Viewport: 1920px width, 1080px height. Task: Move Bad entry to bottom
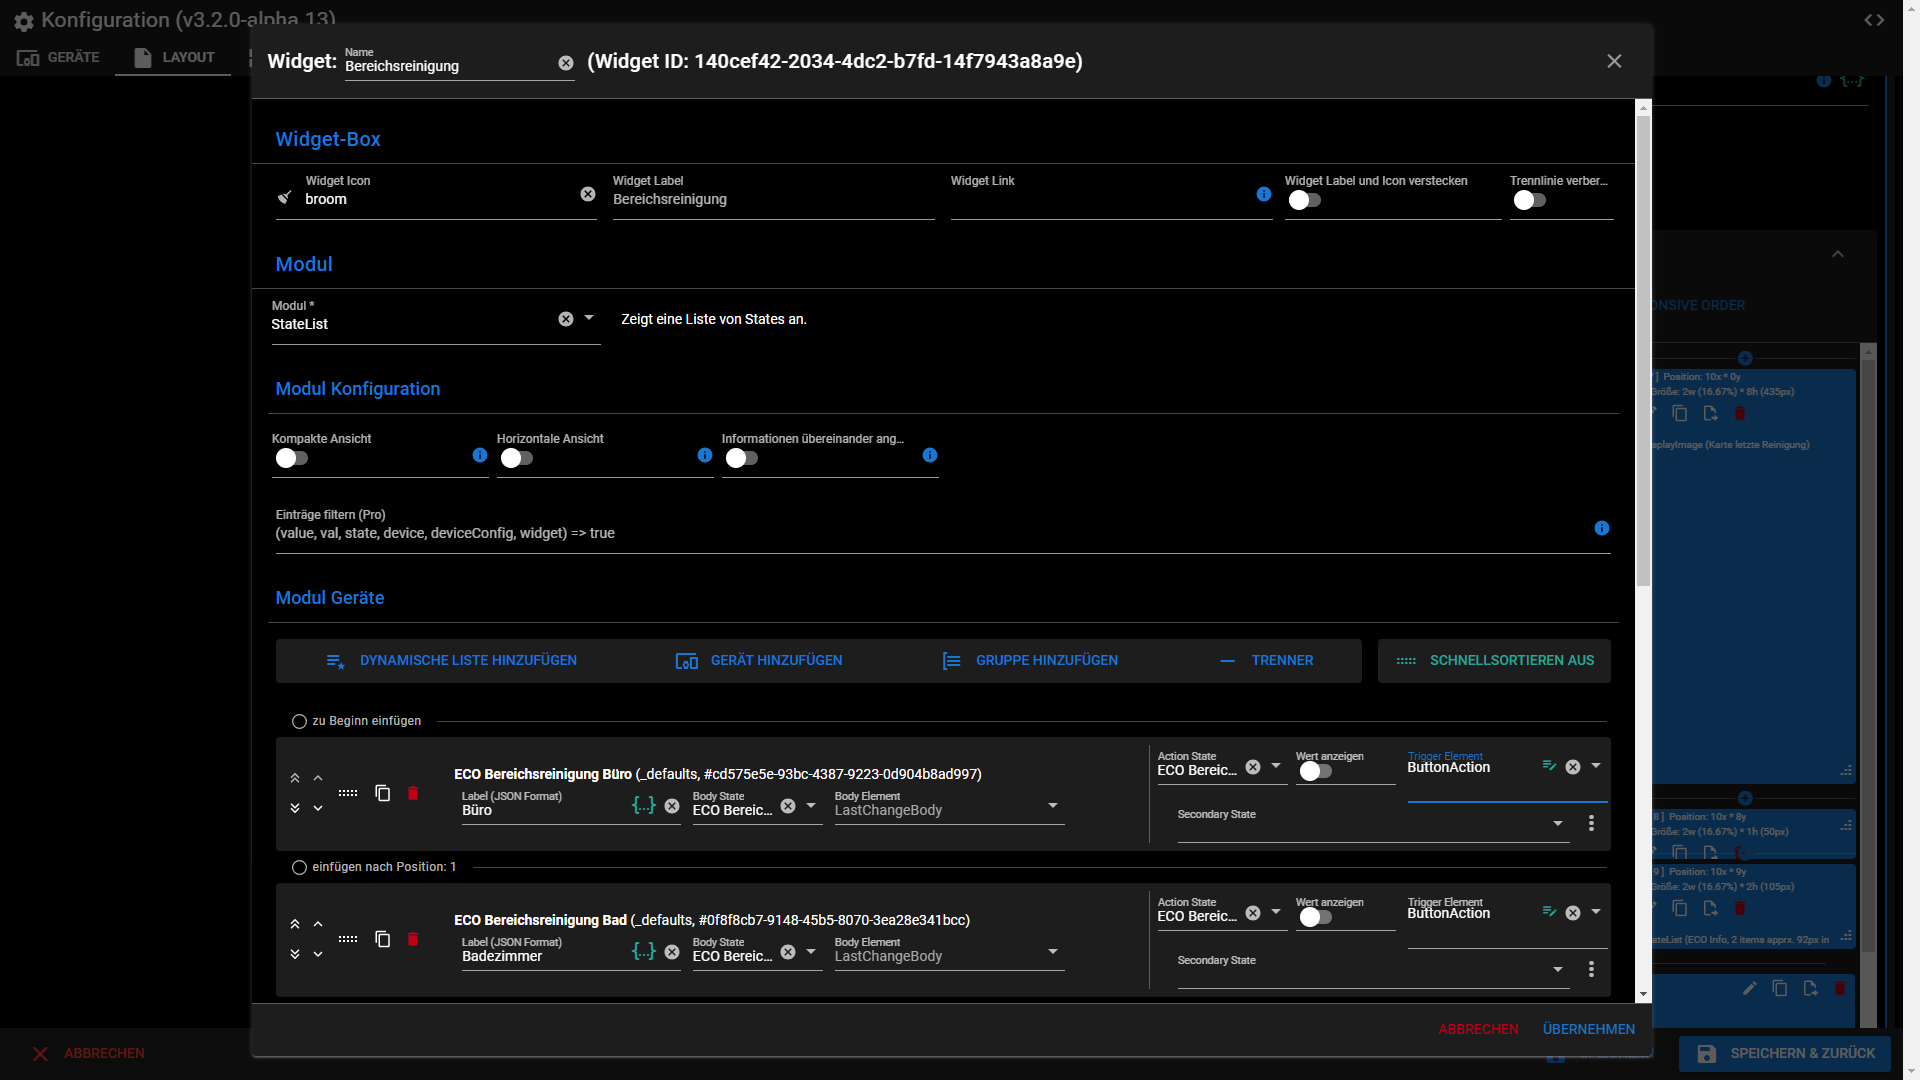coord(295,954)
